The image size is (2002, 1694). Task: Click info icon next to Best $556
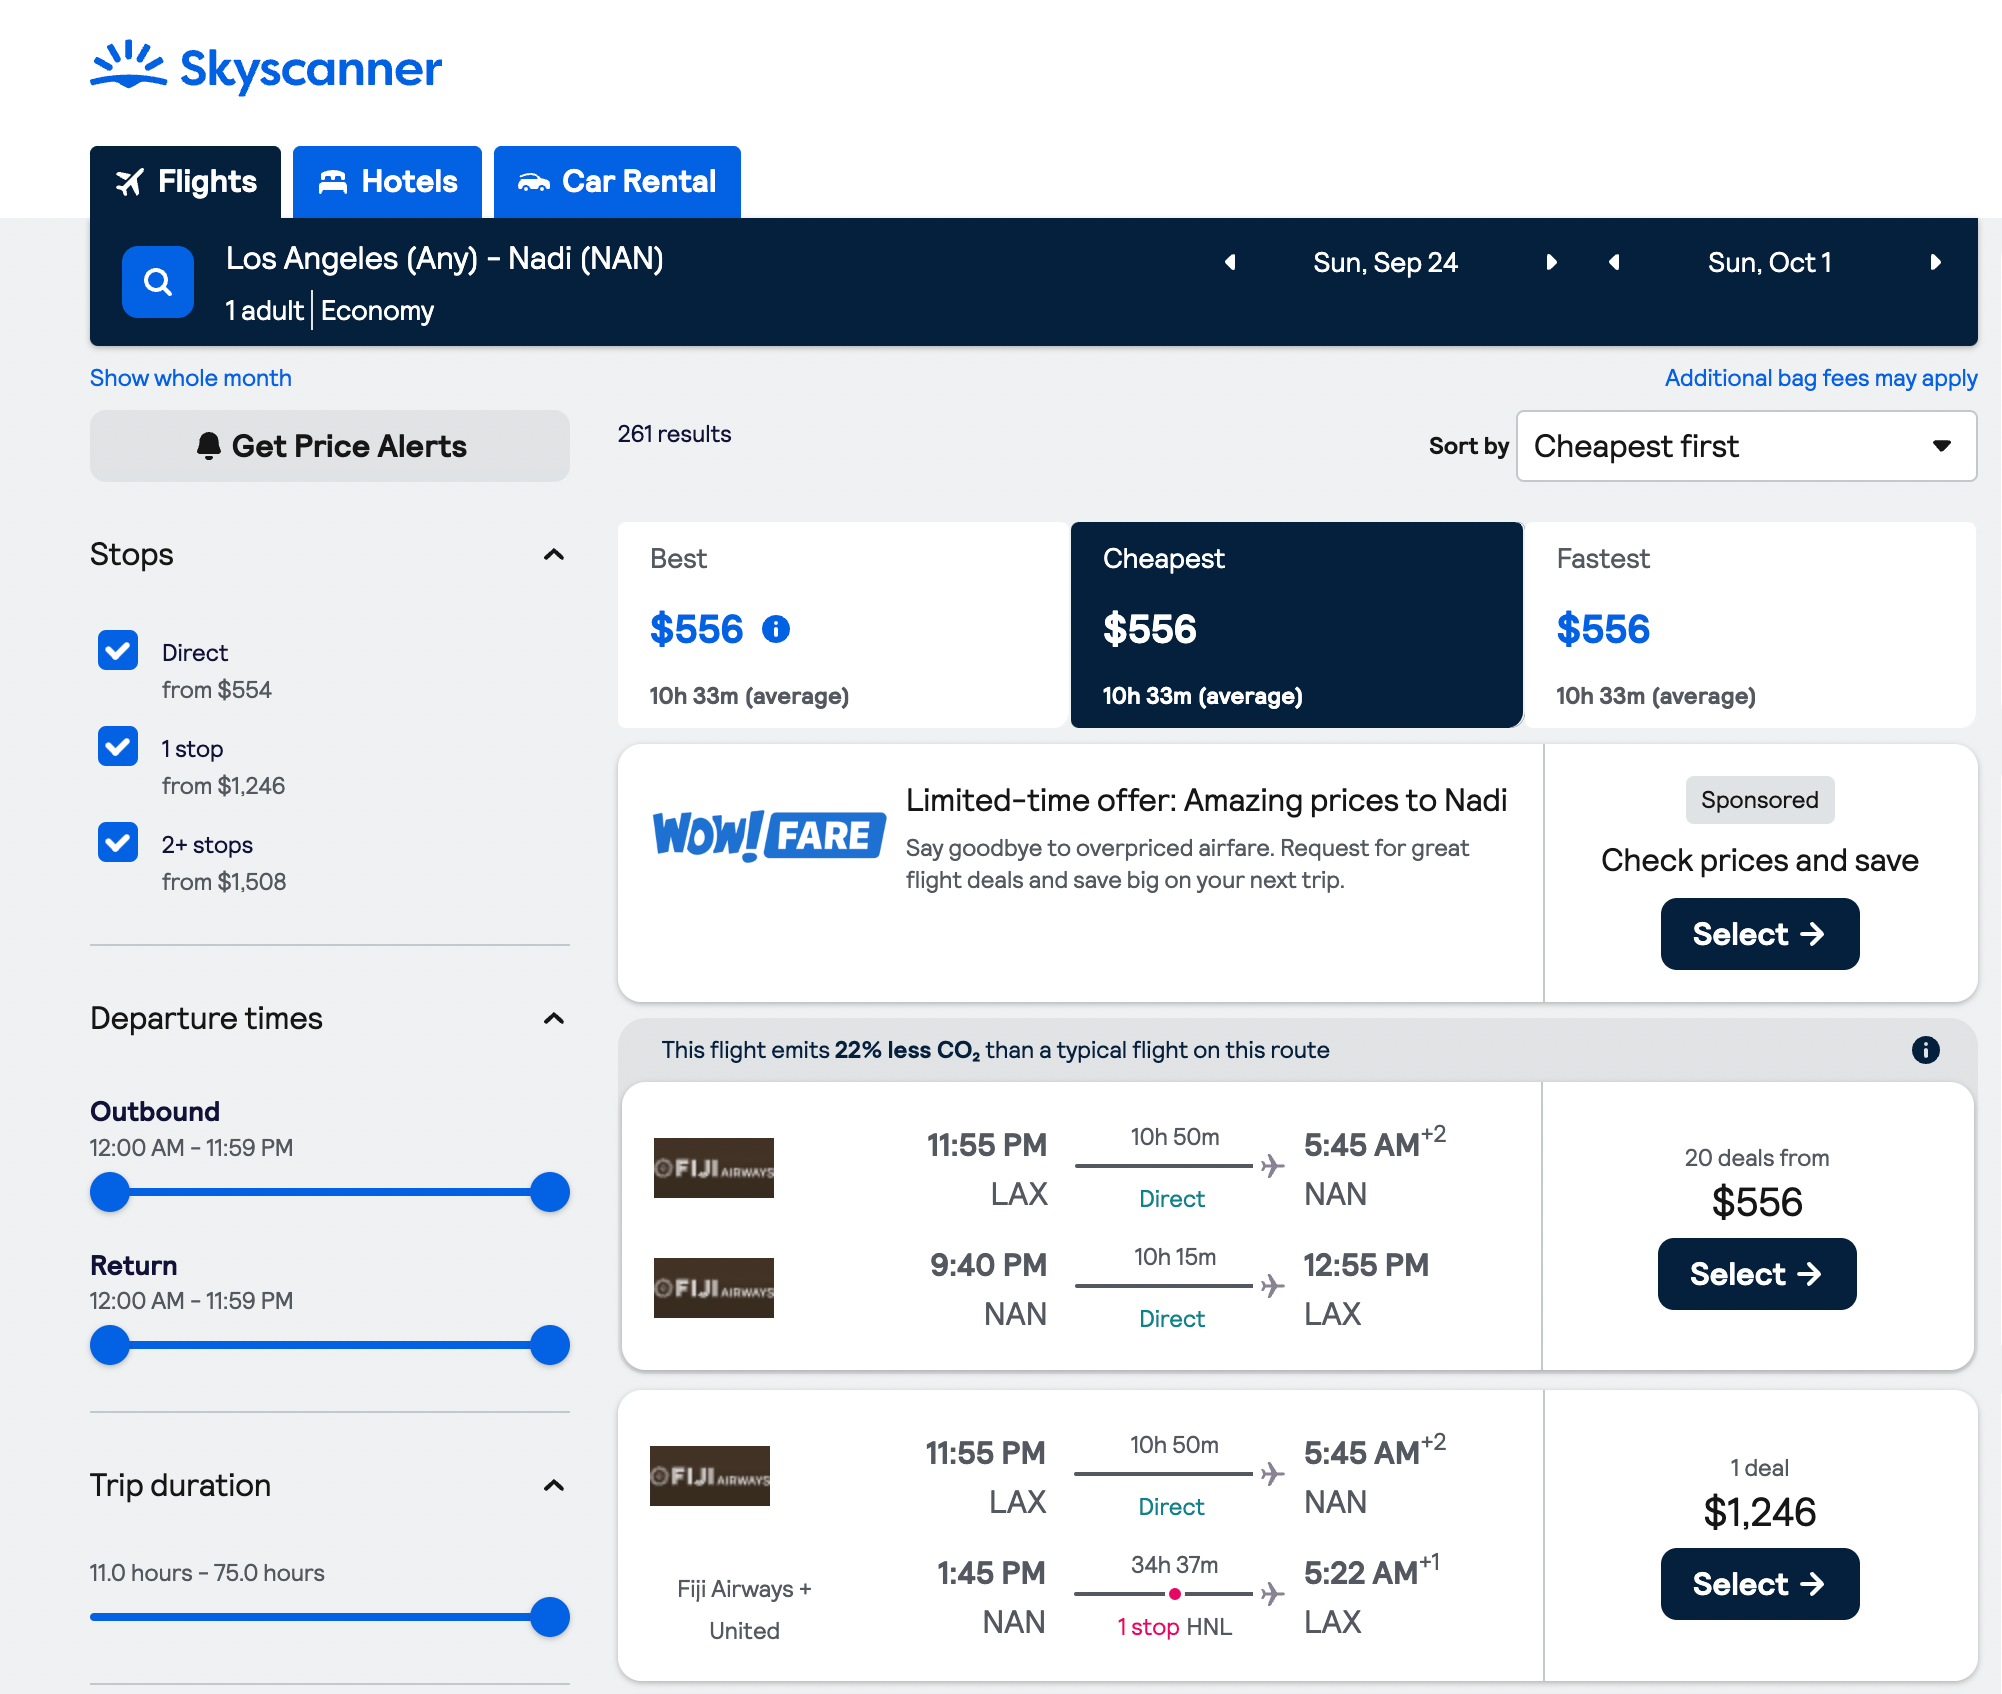point(776,629)
